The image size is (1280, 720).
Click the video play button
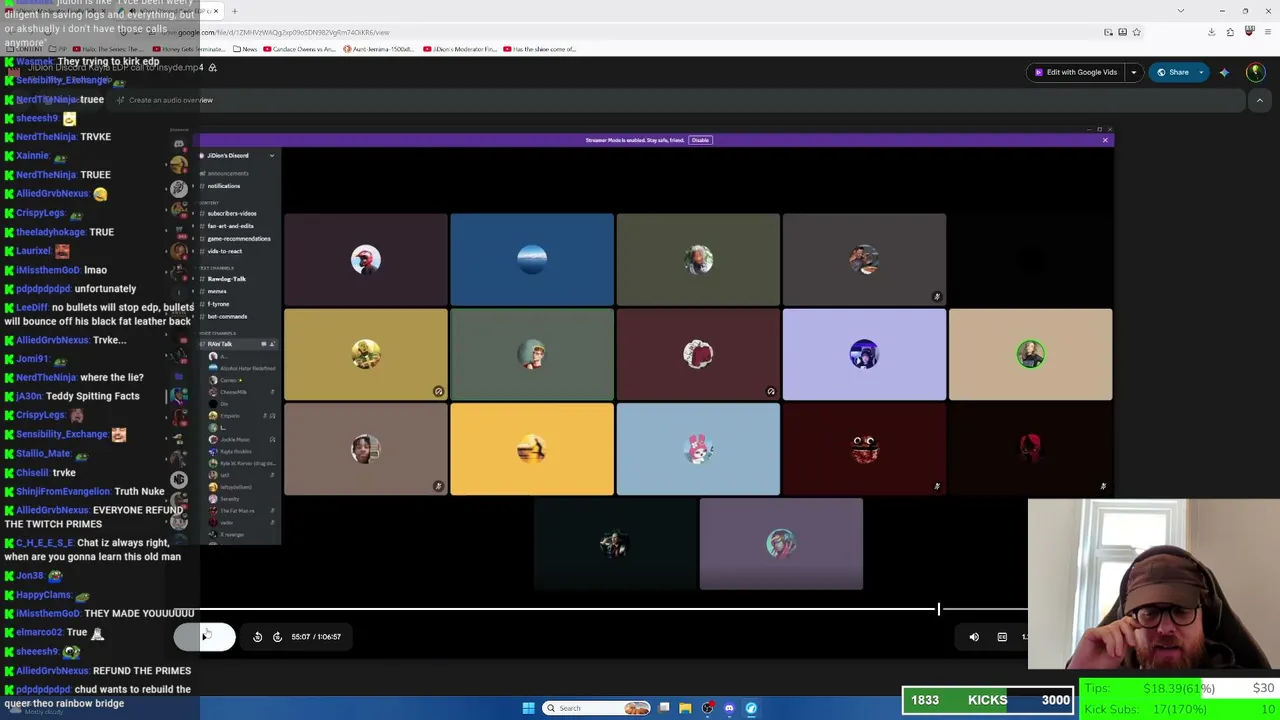[205, 637]
